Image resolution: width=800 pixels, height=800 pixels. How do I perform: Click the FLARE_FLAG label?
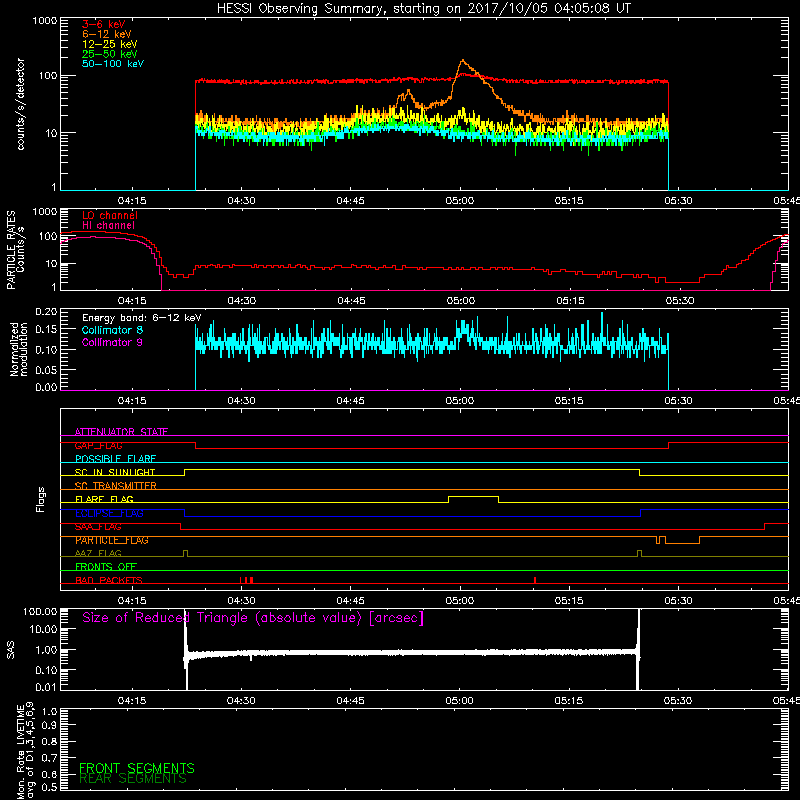click(x=104, y=499)
